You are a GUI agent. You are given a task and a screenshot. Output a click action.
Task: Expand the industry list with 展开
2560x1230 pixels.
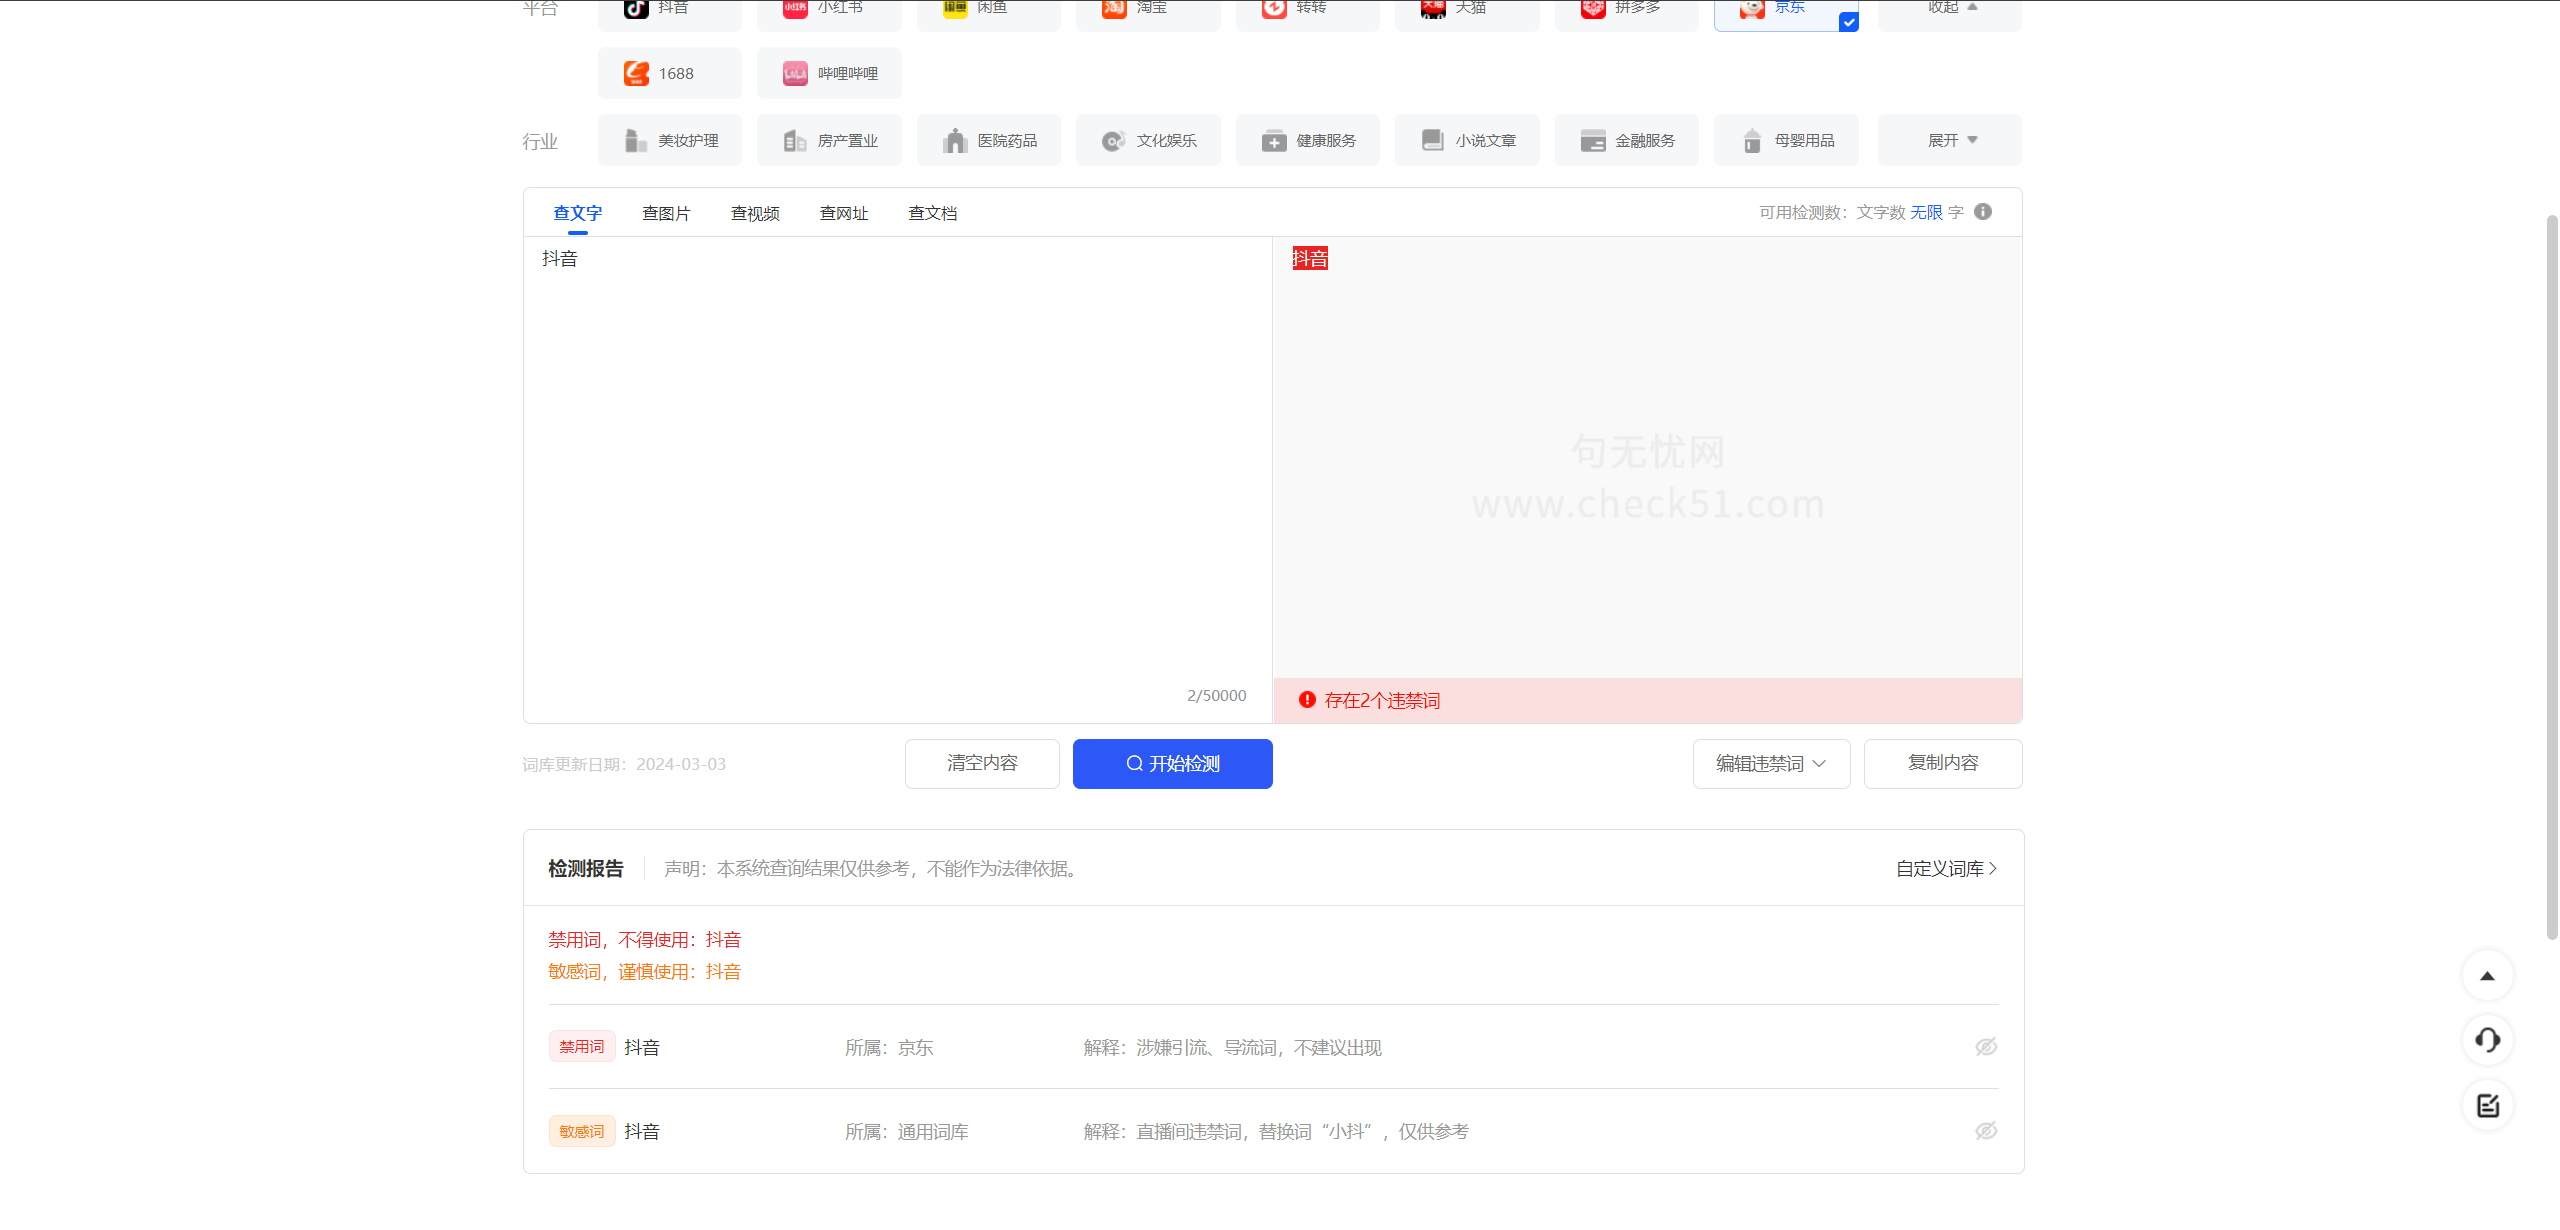point(1950,140)
